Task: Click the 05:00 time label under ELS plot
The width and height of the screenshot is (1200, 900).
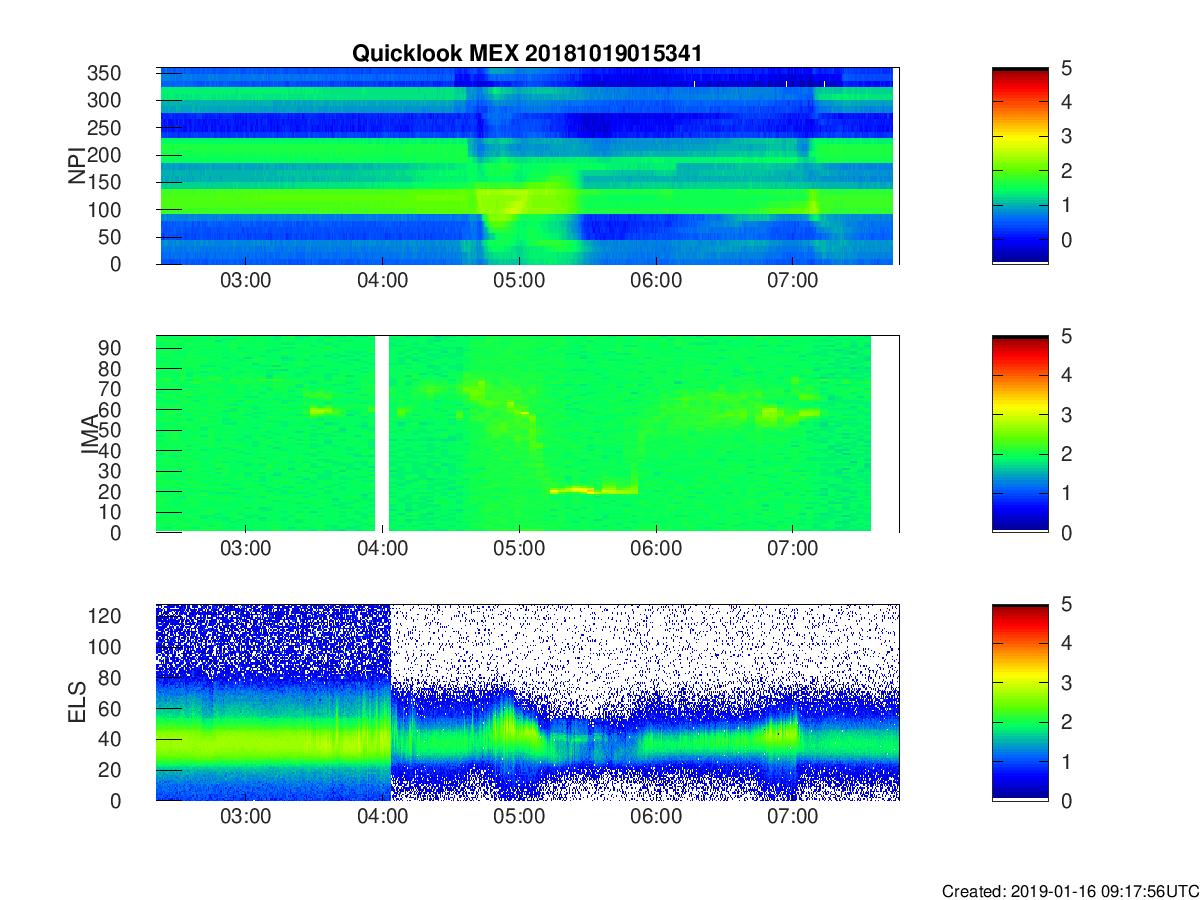Action: (519, 817)
